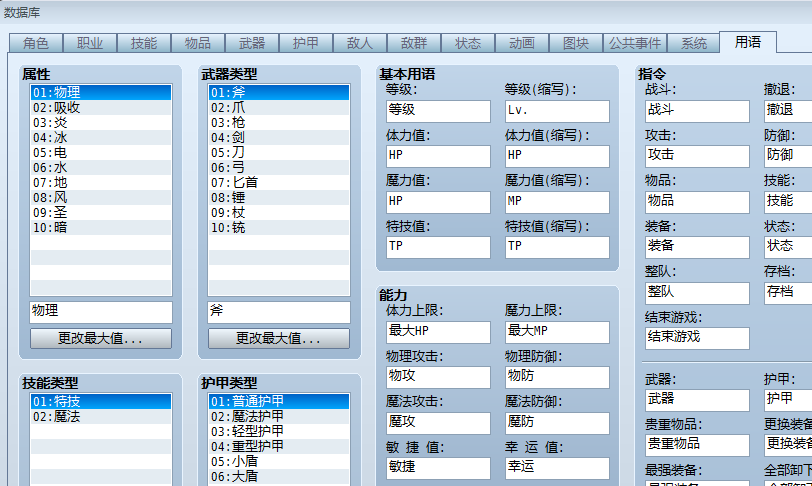Switch to the 角色 tab
812x486 pixels.
point(36,43)
